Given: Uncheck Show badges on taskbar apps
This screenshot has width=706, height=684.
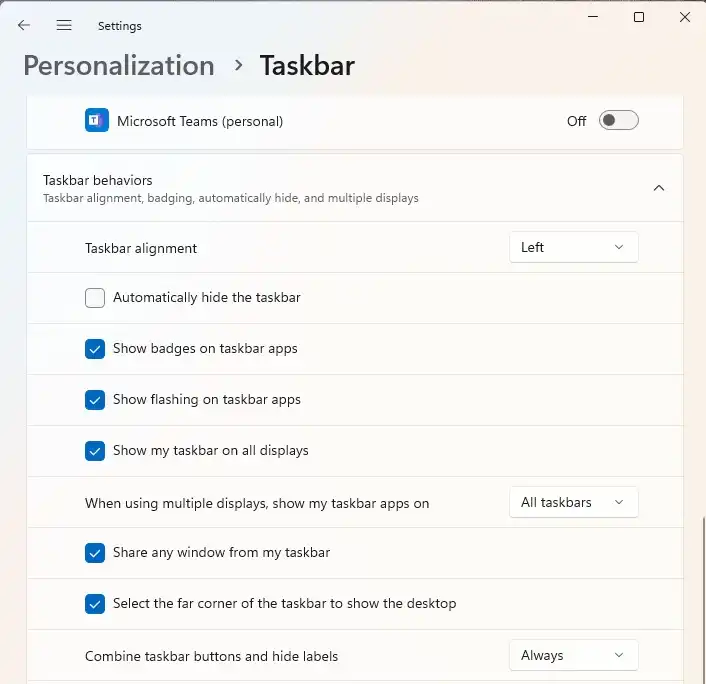Looking at the screenshot, I should click(95, 349).
